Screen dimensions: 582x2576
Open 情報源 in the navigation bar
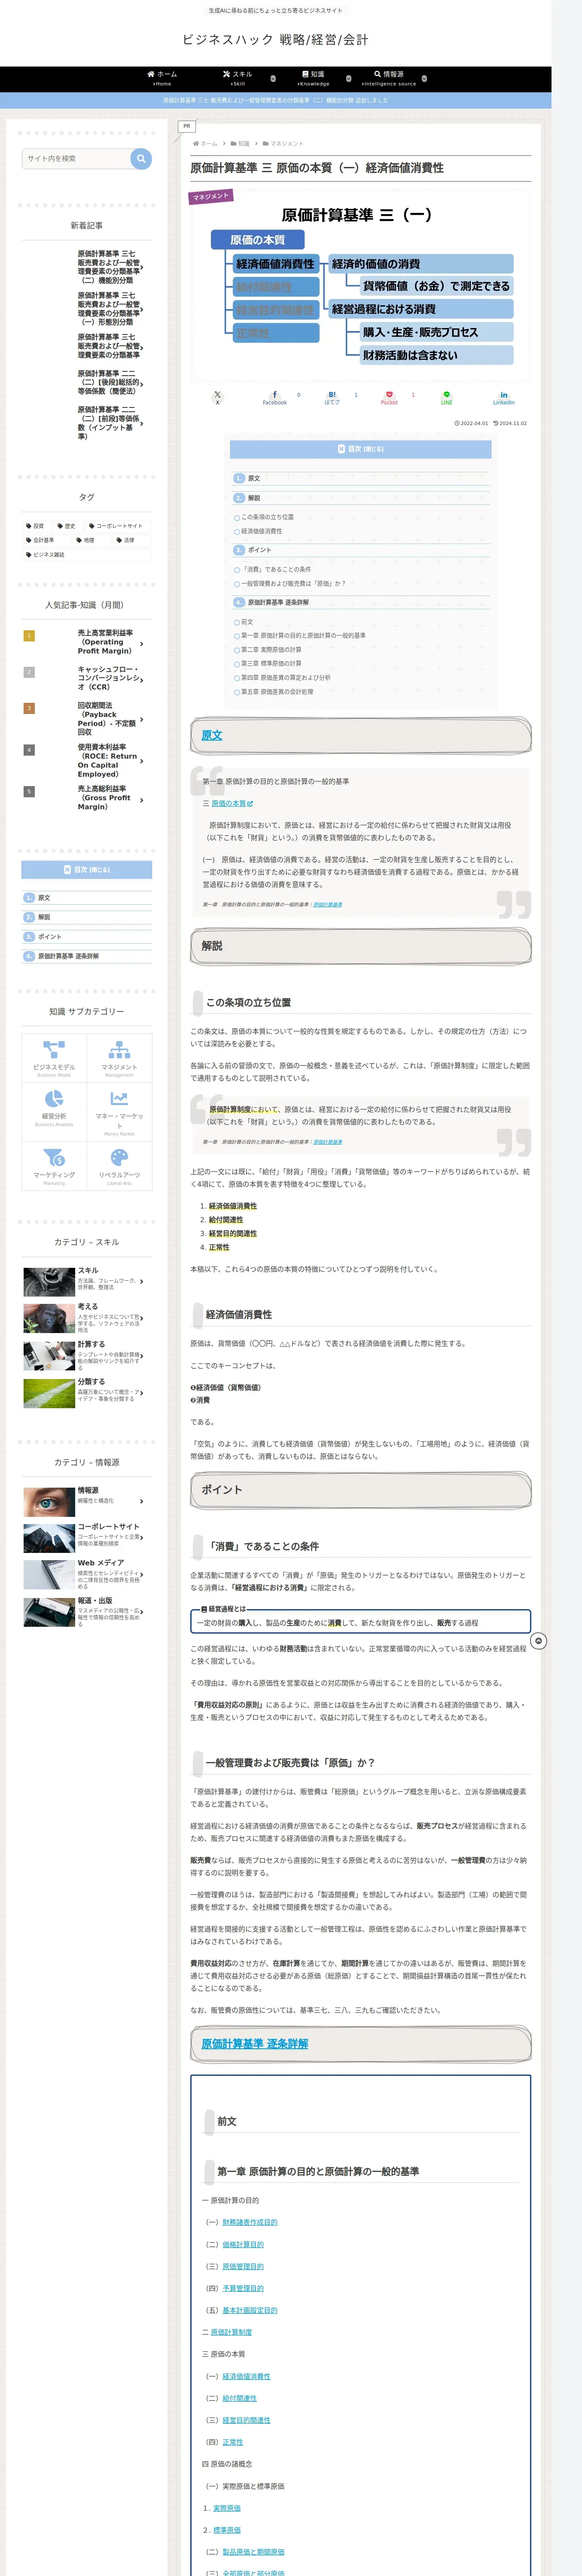[x=389, y=78]
